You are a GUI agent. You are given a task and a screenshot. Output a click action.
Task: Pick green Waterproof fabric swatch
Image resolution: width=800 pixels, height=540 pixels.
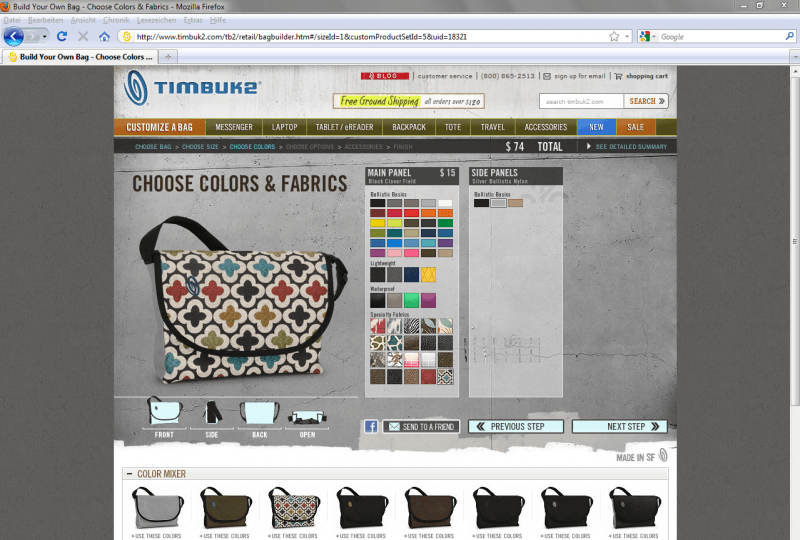click(411, 300)
